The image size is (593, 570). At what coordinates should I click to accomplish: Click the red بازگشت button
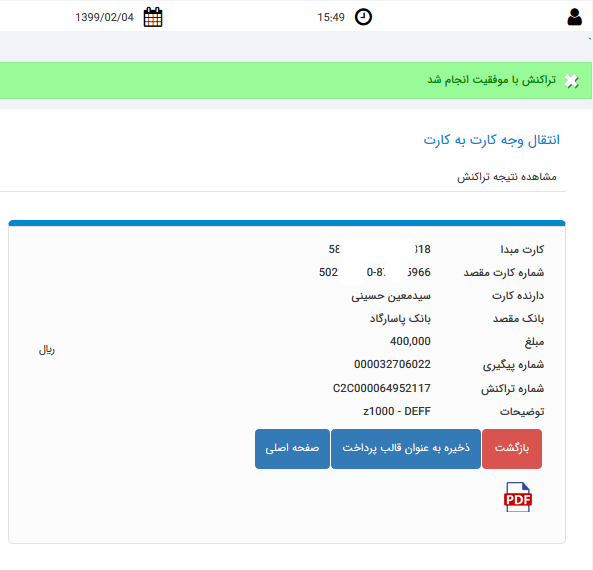[512, 449]
